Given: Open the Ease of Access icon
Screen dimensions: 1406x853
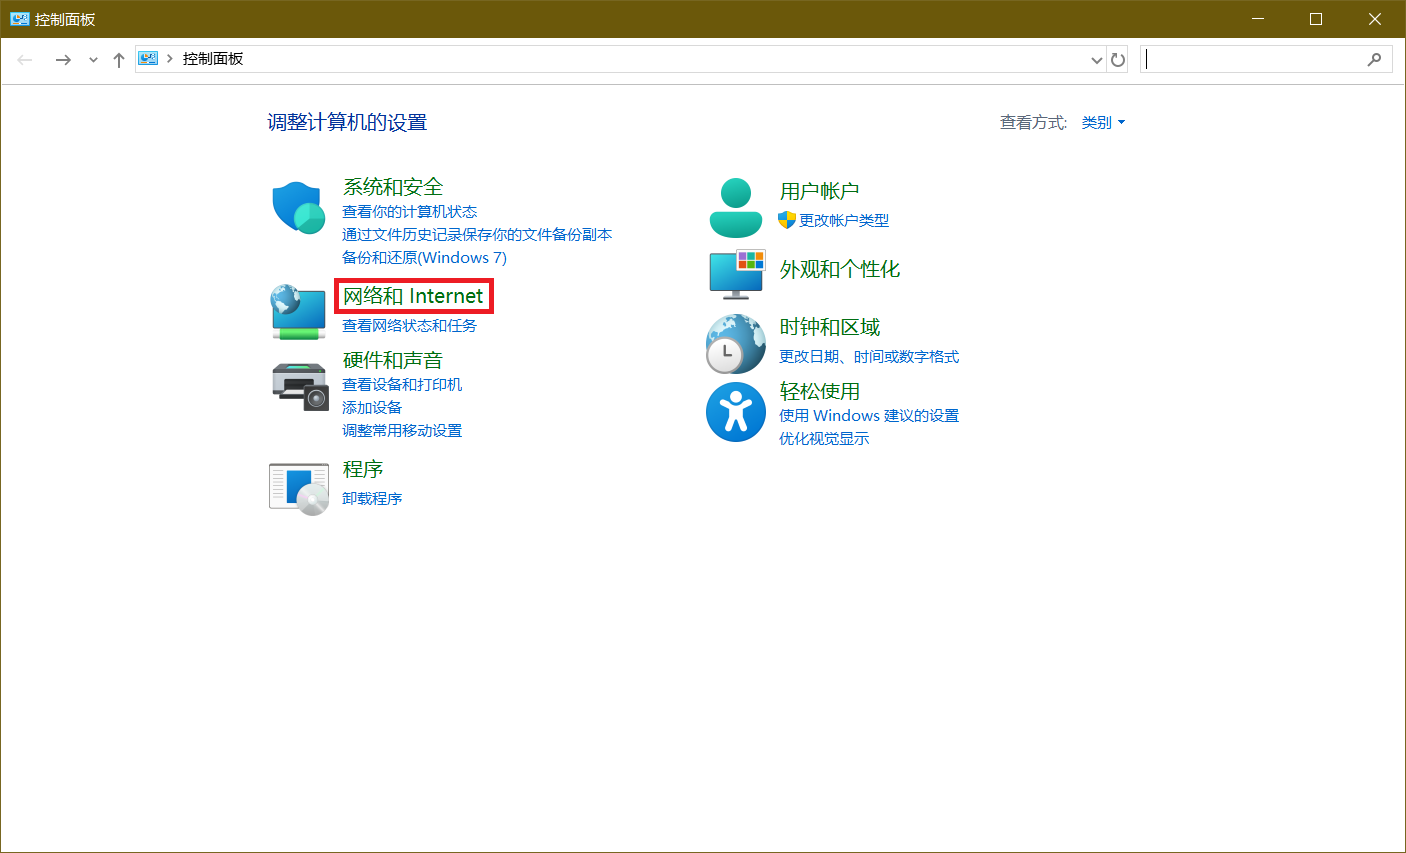Looking at the screenshot, I should pyautogui.click(x=735, y=412).
